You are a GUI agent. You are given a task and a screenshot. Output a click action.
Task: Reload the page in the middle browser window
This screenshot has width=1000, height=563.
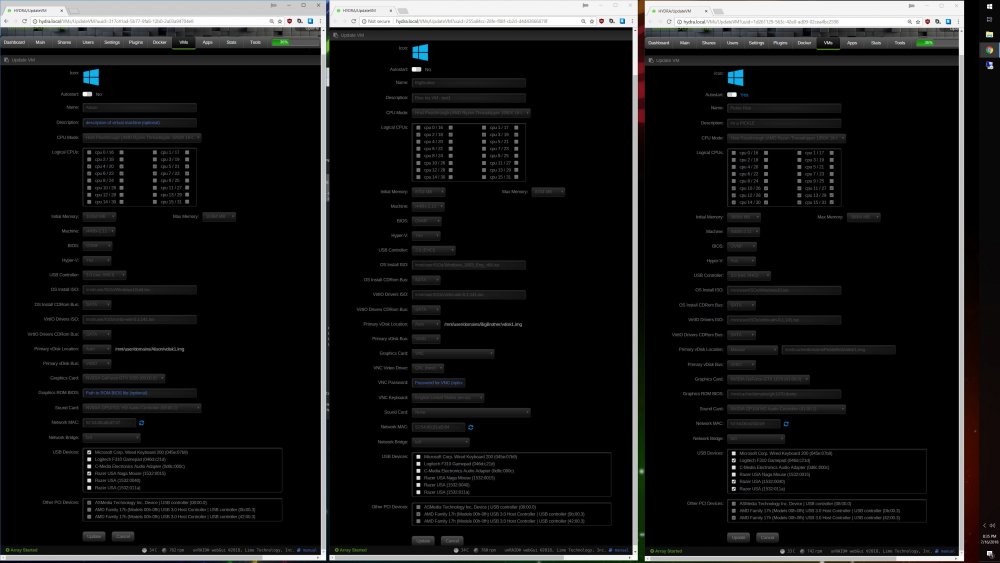[x=354, y=21]
